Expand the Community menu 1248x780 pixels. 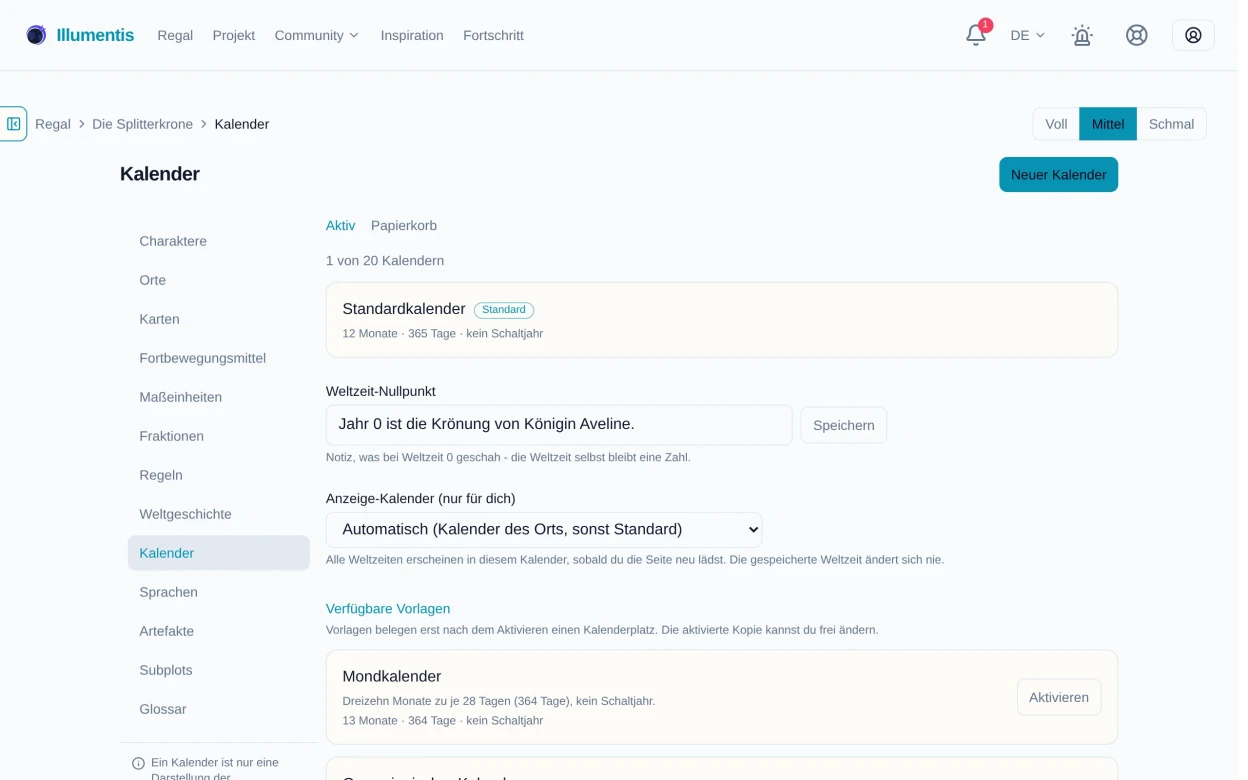coord(316,35)
